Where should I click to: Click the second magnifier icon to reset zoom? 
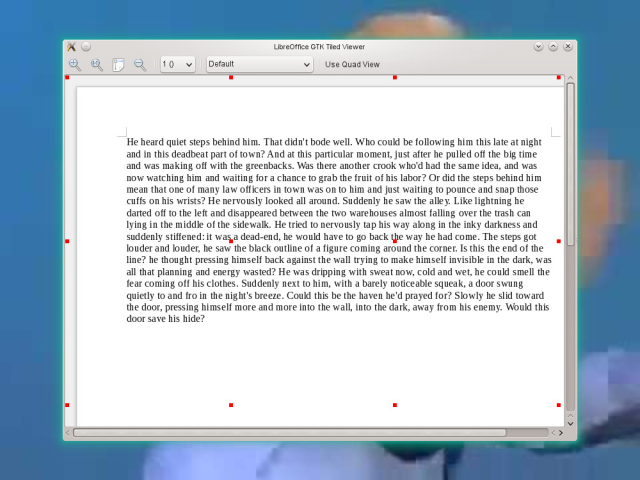tap(97, 65)
